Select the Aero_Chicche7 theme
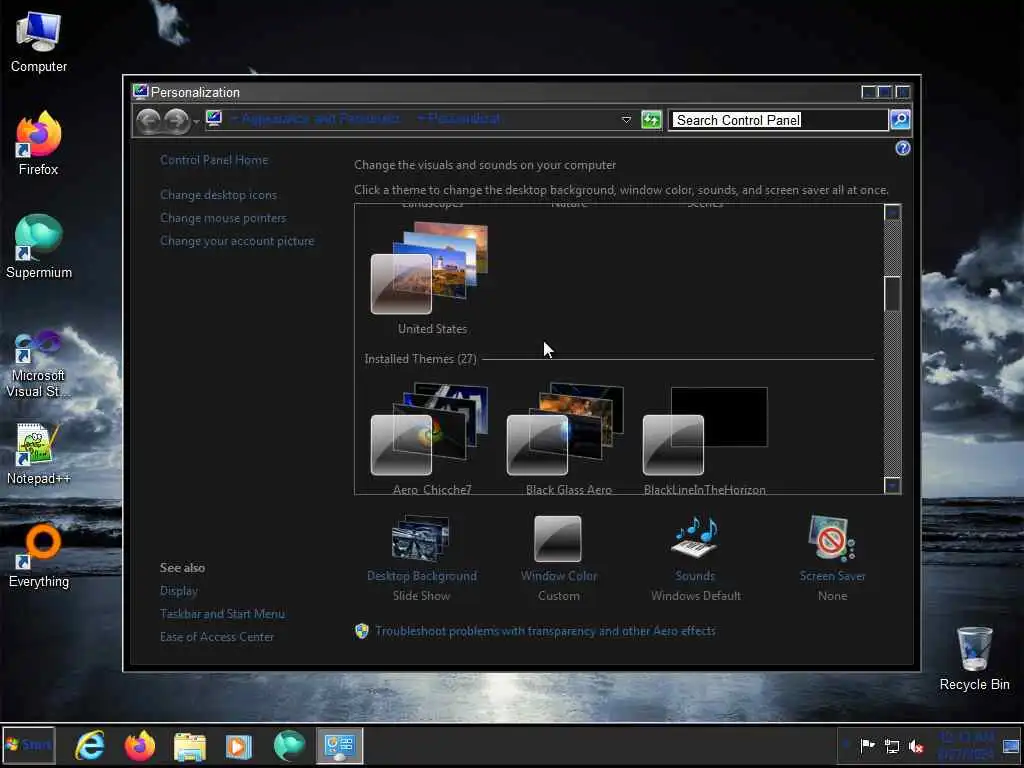The image size is (1024, 768). (x=431, y=438)
